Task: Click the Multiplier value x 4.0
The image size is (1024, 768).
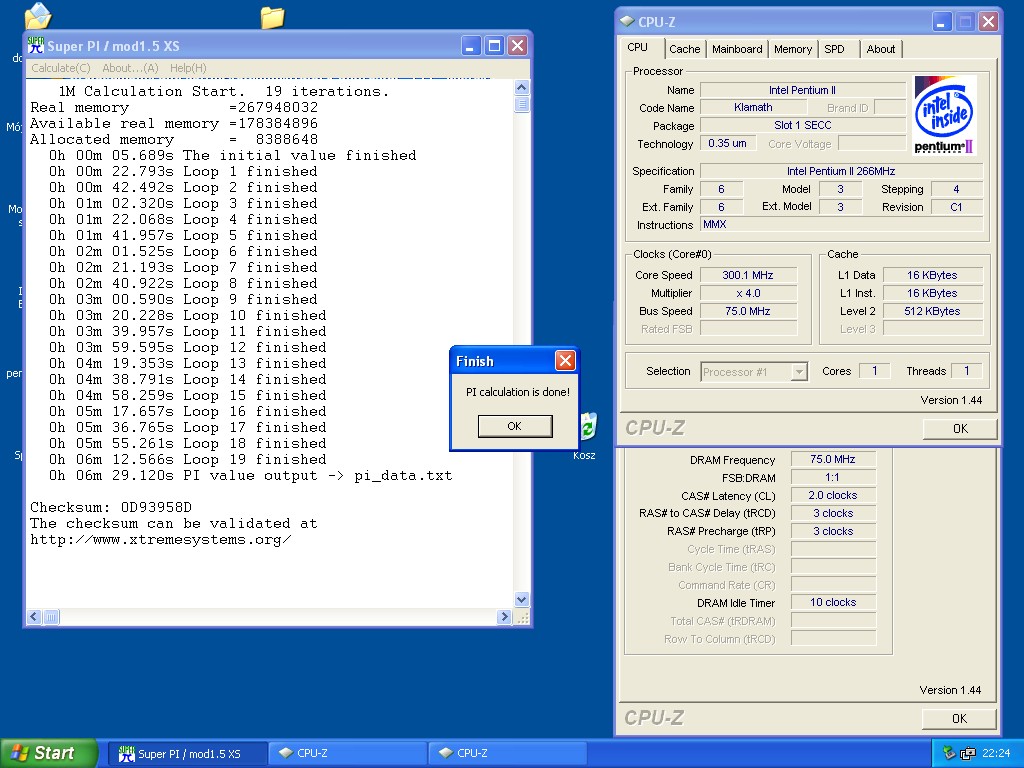Action: (748, 293)
